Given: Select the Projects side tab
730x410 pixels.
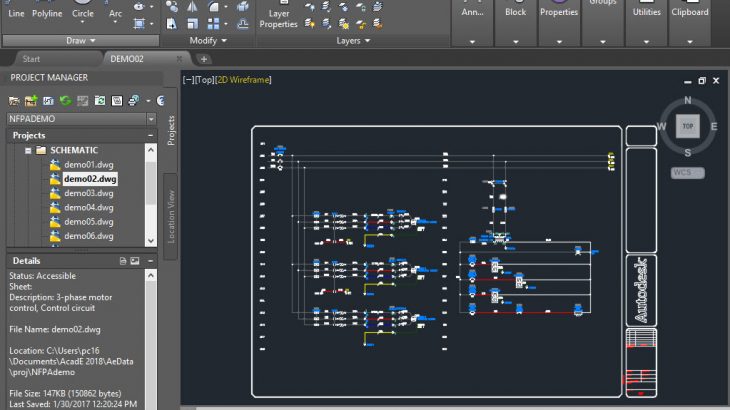Looking at the screenshot, I should pos(171,130).
